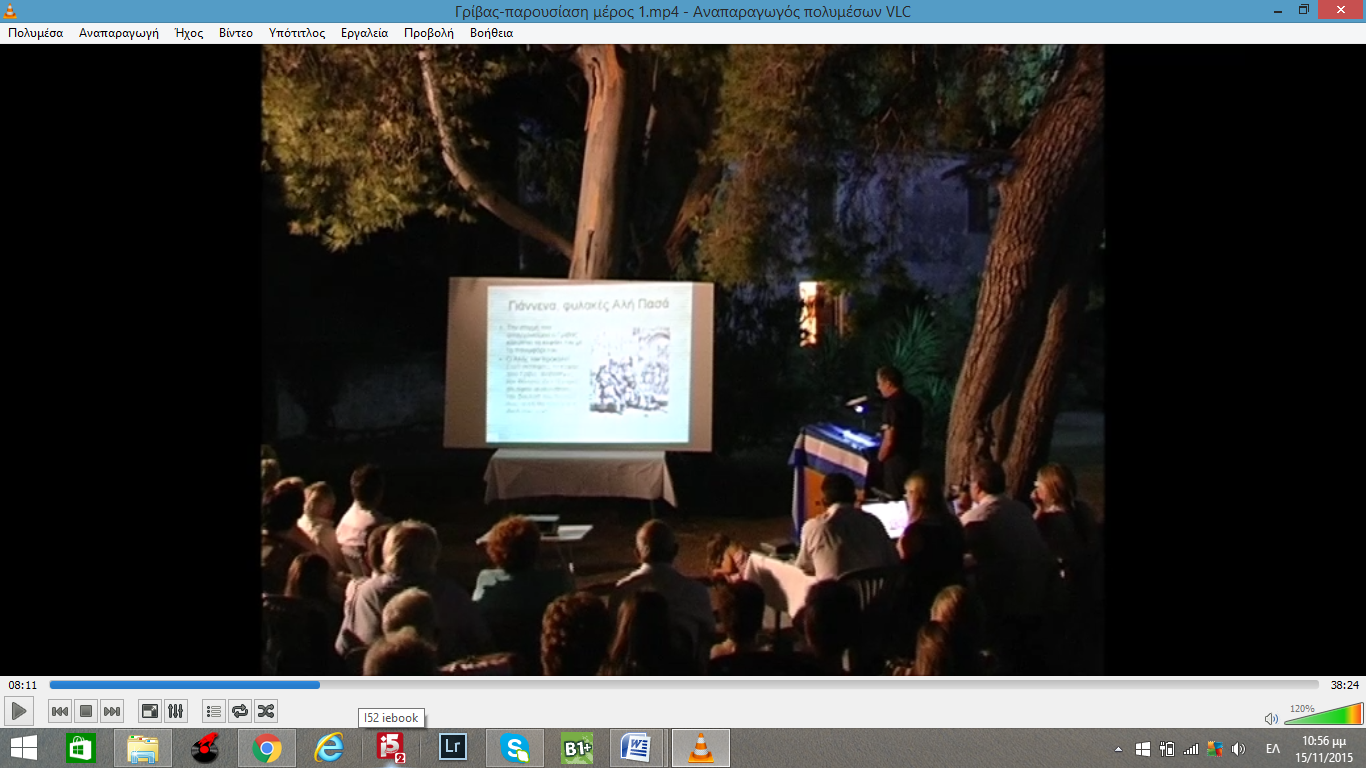The width and height of the screenshot is (1366, 768).
Task: Show the playlist panel
Action: [214, 711]
